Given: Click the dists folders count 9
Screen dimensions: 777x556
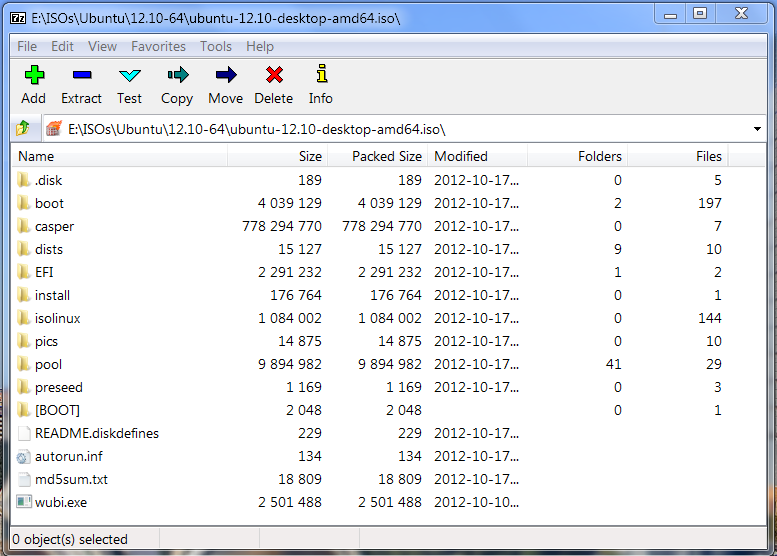Looking at the screenshot, I should click(617, 249).
